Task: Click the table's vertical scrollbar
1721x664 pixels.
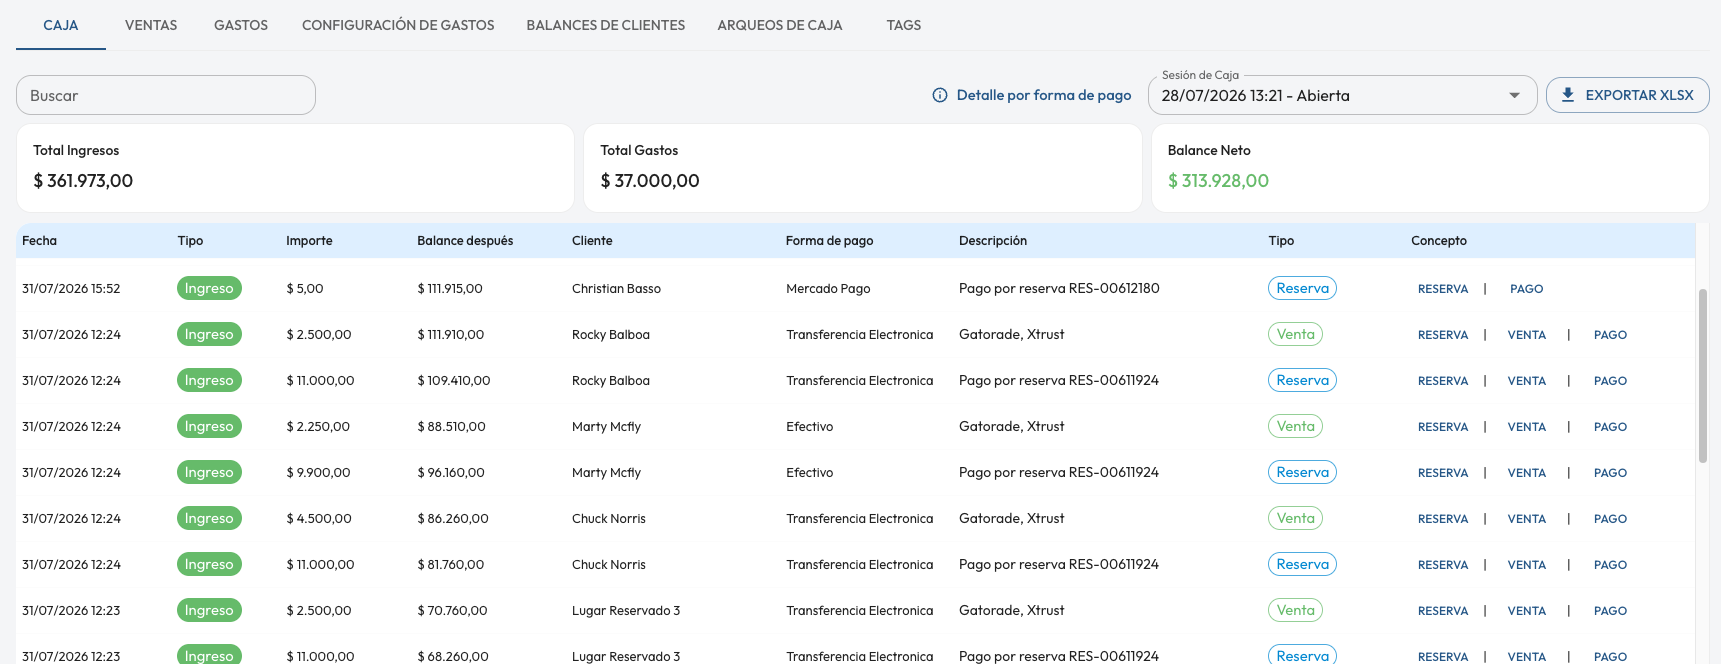Action: [x=1703, y=376]
